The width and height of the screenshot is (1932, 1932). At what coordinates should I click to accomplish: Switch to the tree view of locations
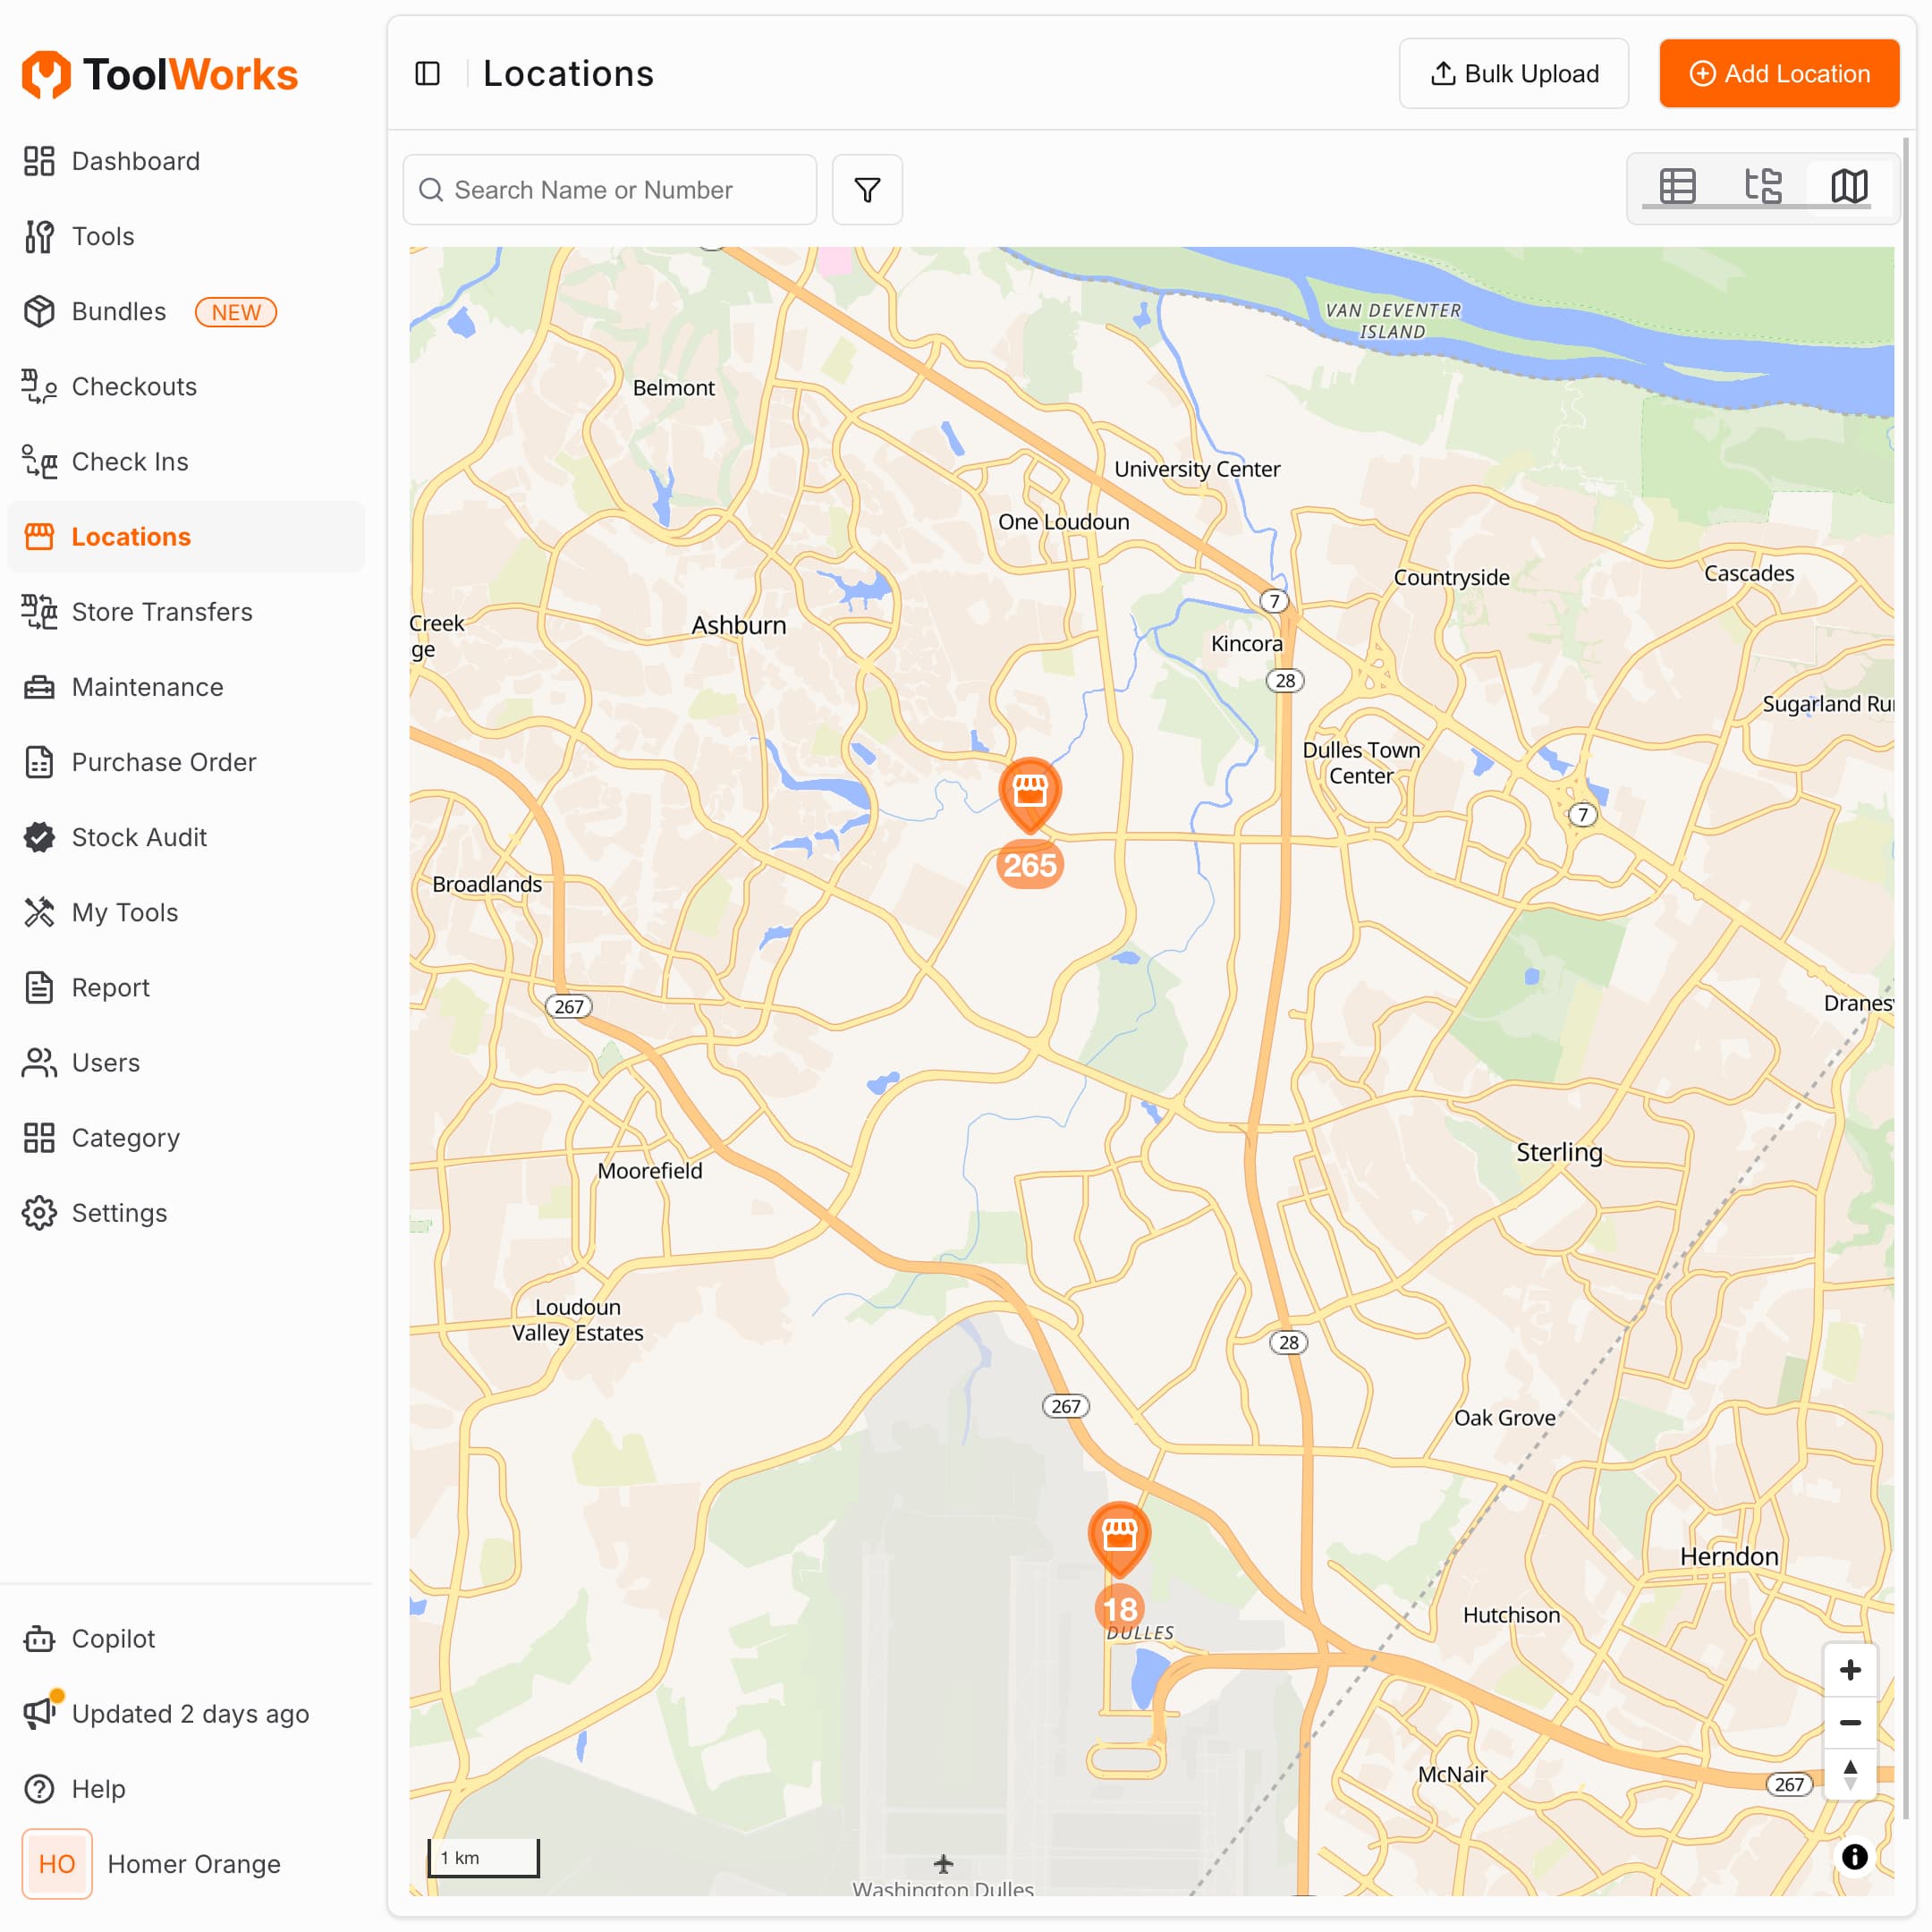coord(1763,186)
